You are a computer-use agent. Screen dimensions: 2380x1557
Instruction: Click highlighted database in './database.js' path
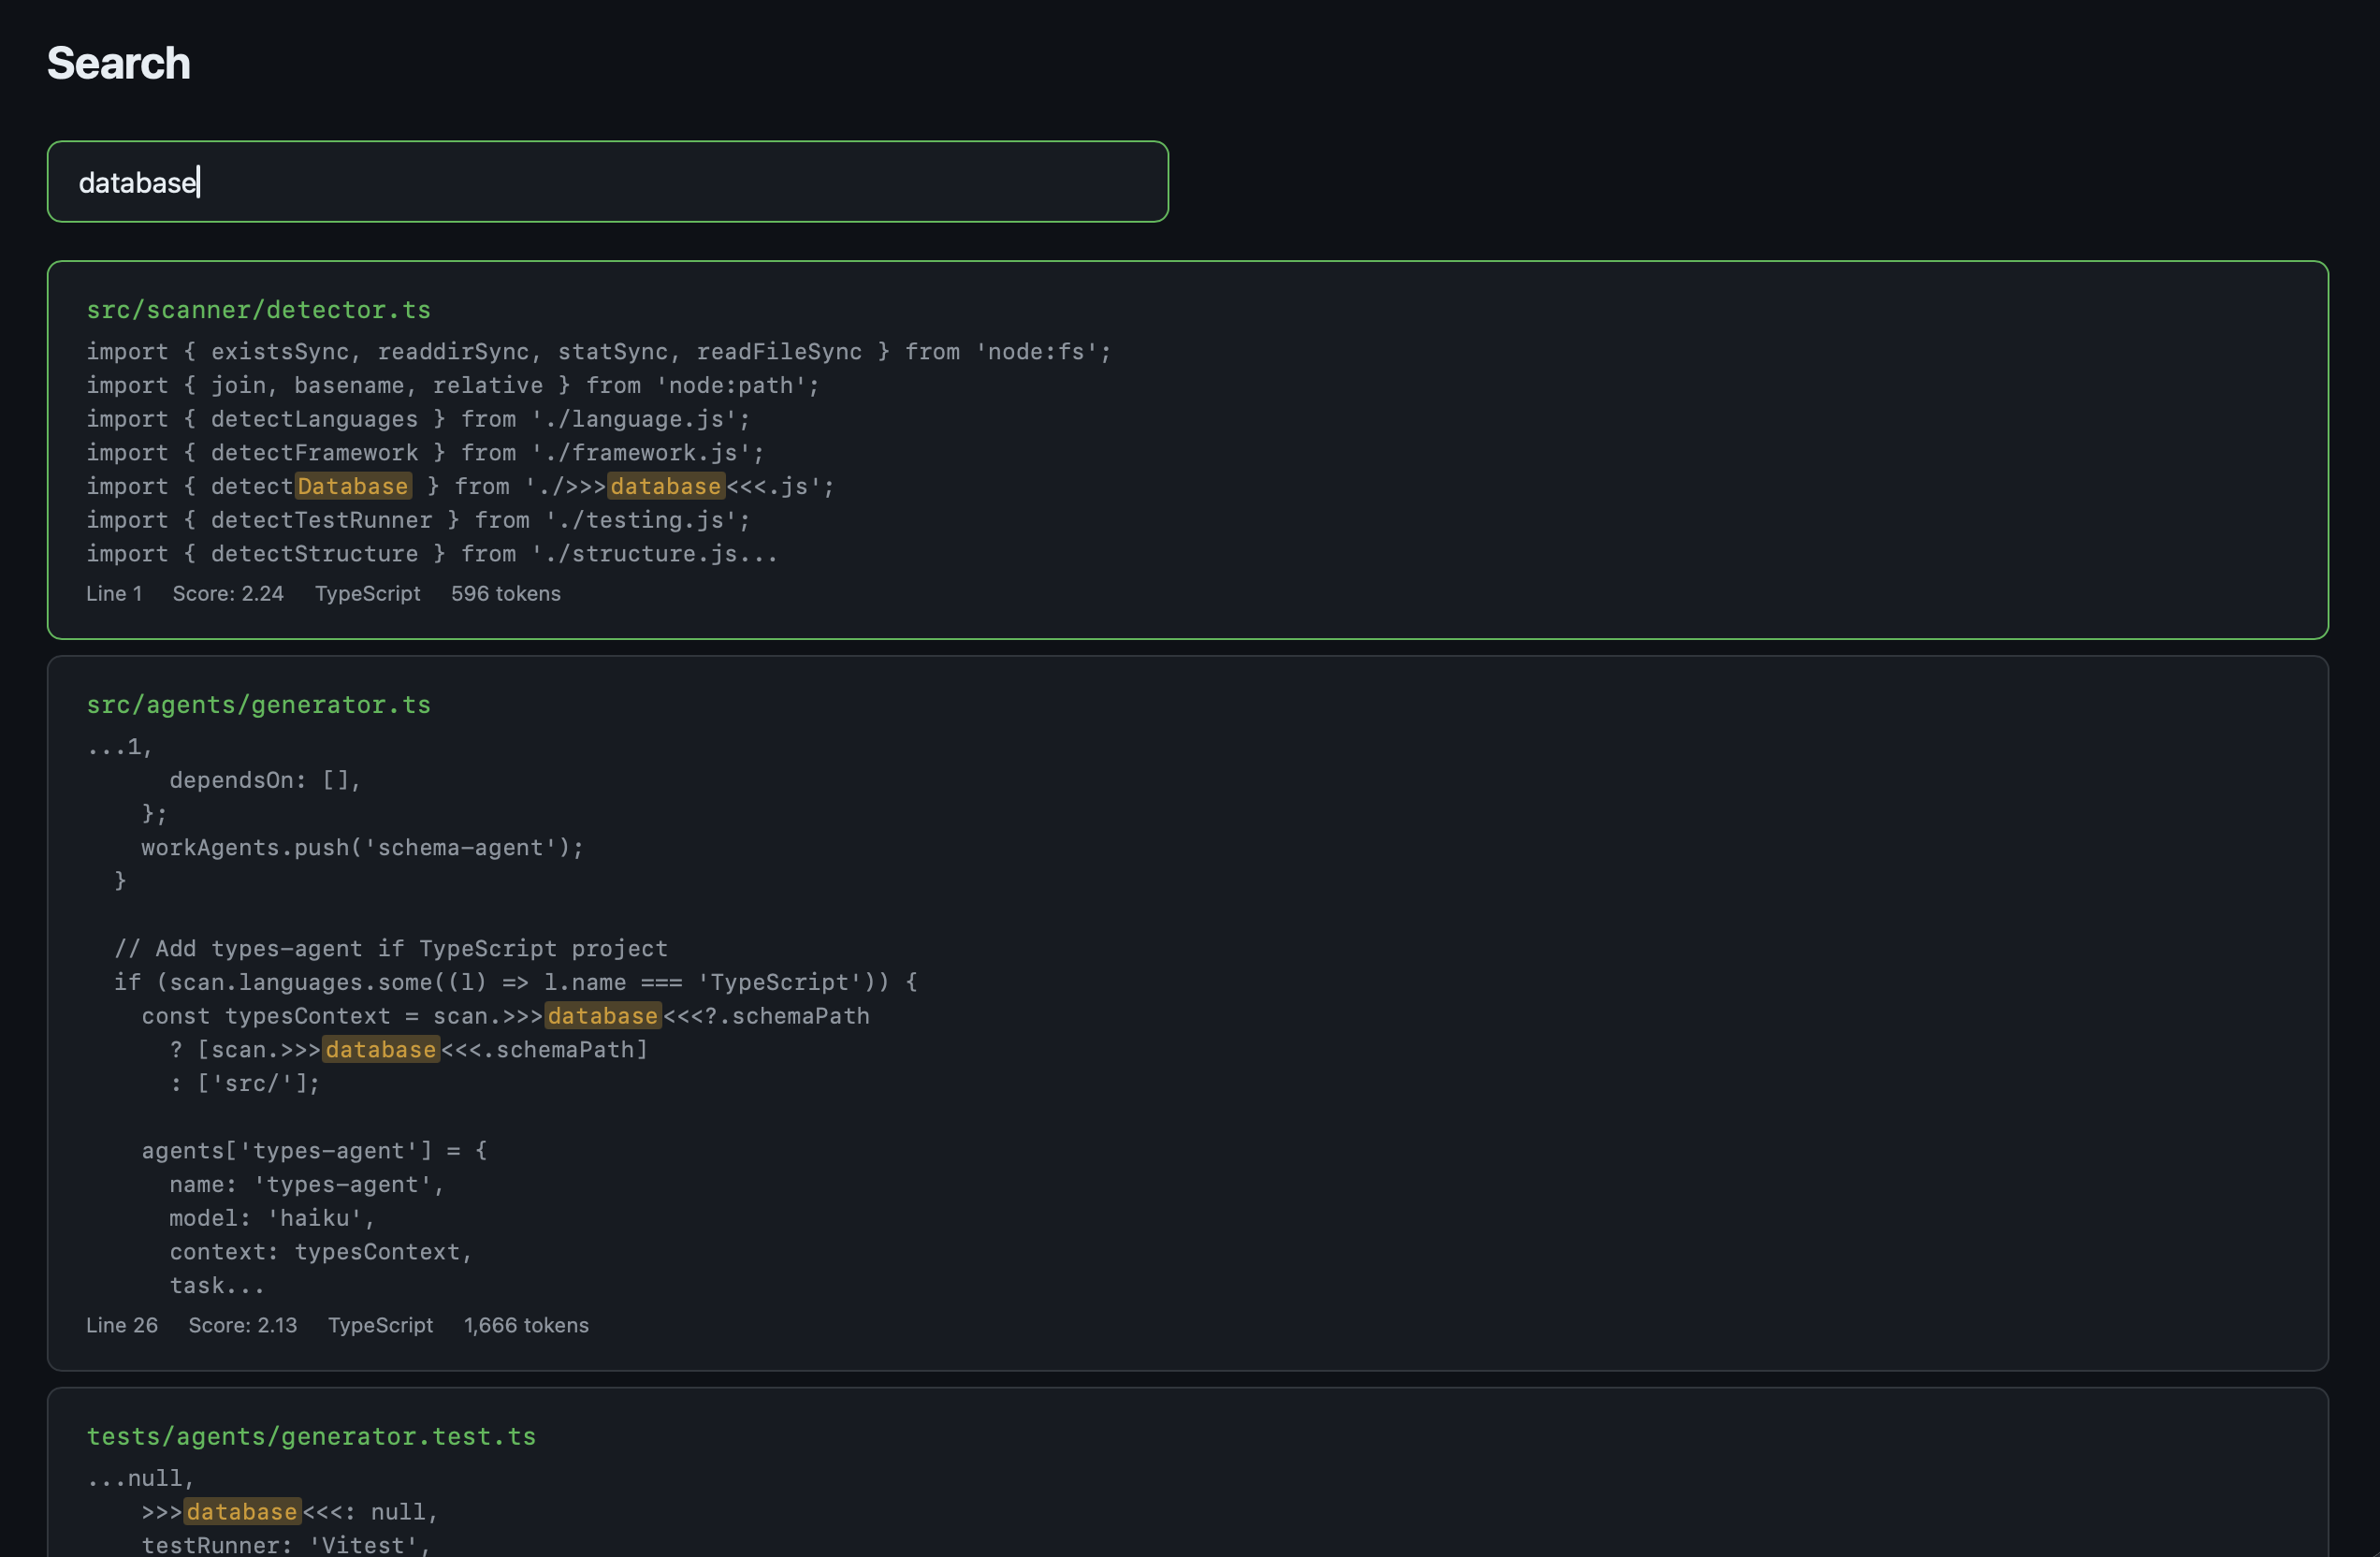click(665, 487)
